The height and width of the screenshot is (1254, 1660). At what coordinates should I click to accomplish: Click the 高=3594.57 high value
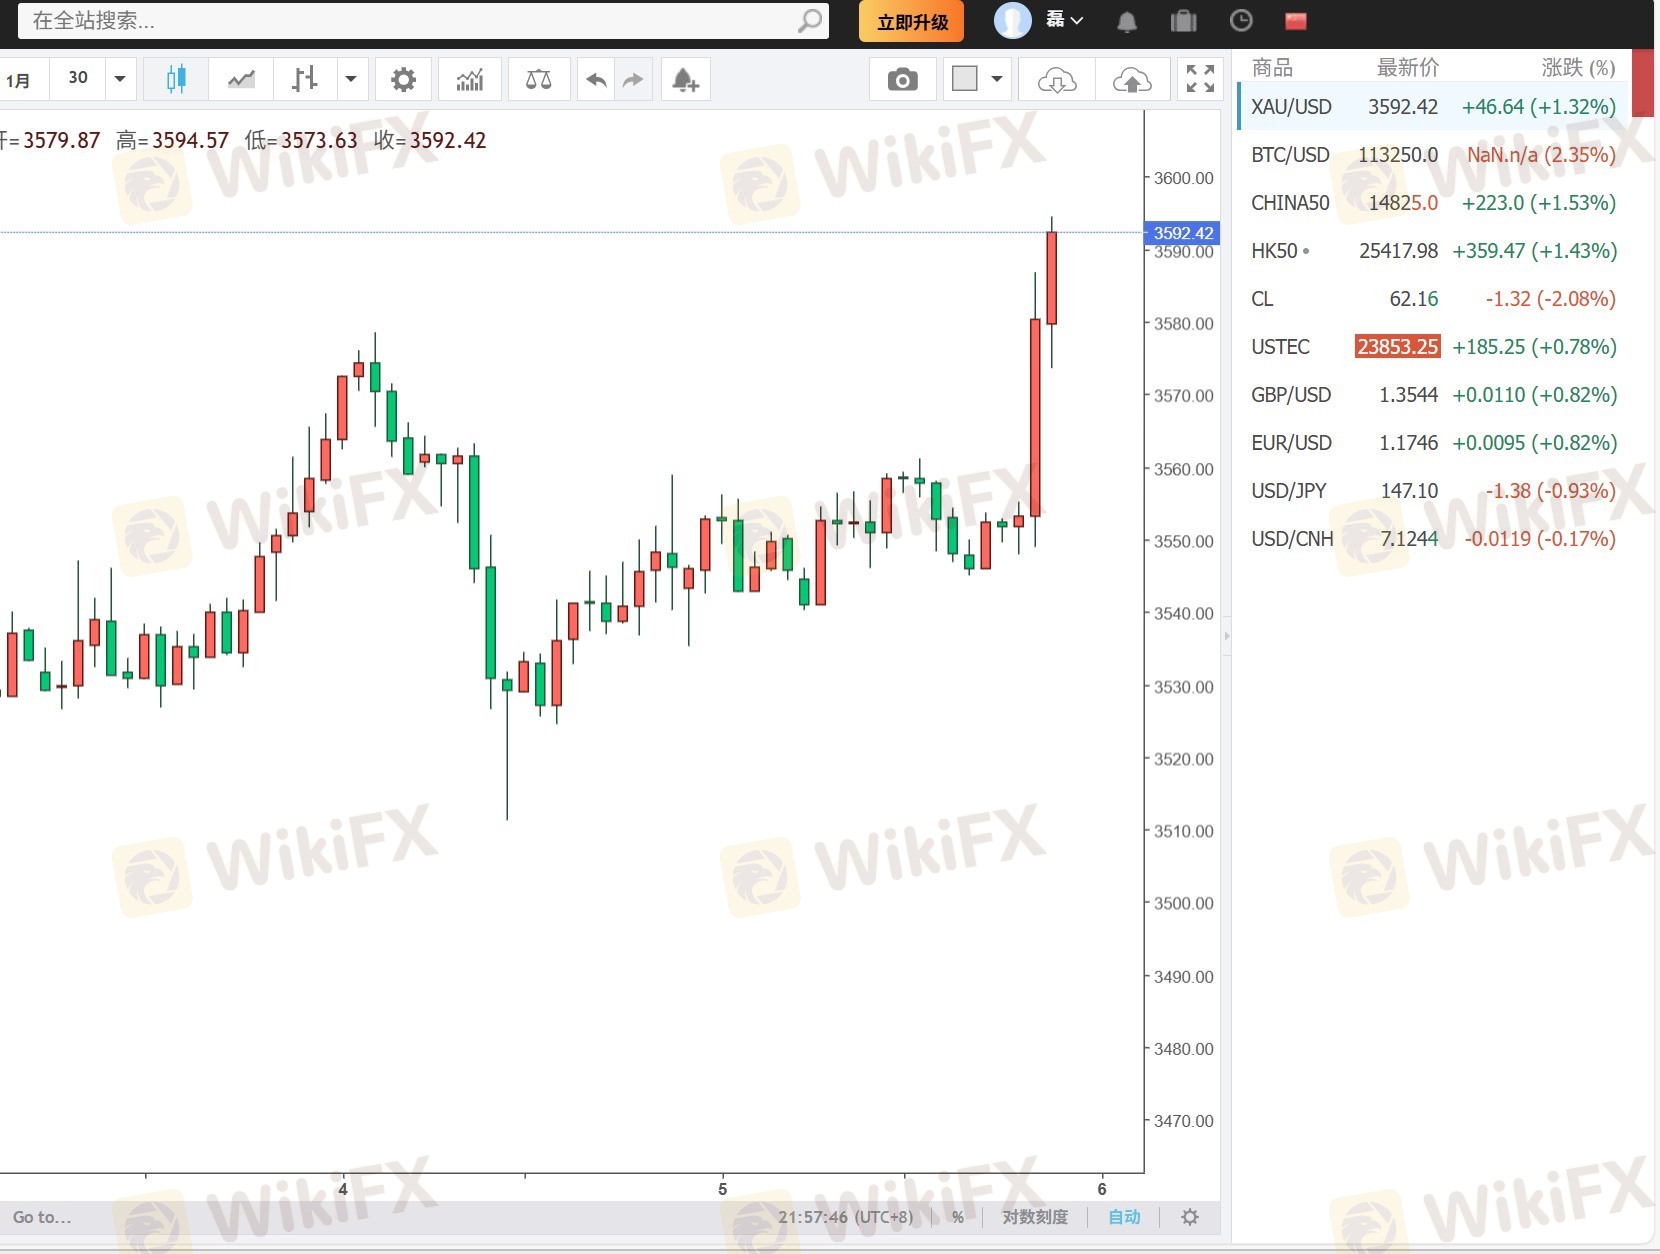[x=172, y=140]
